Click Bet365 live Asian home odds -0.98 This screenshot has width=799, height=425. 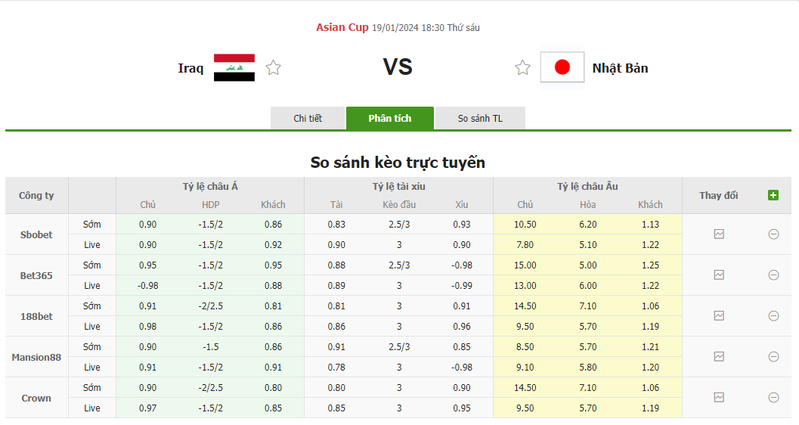[148, 285]
